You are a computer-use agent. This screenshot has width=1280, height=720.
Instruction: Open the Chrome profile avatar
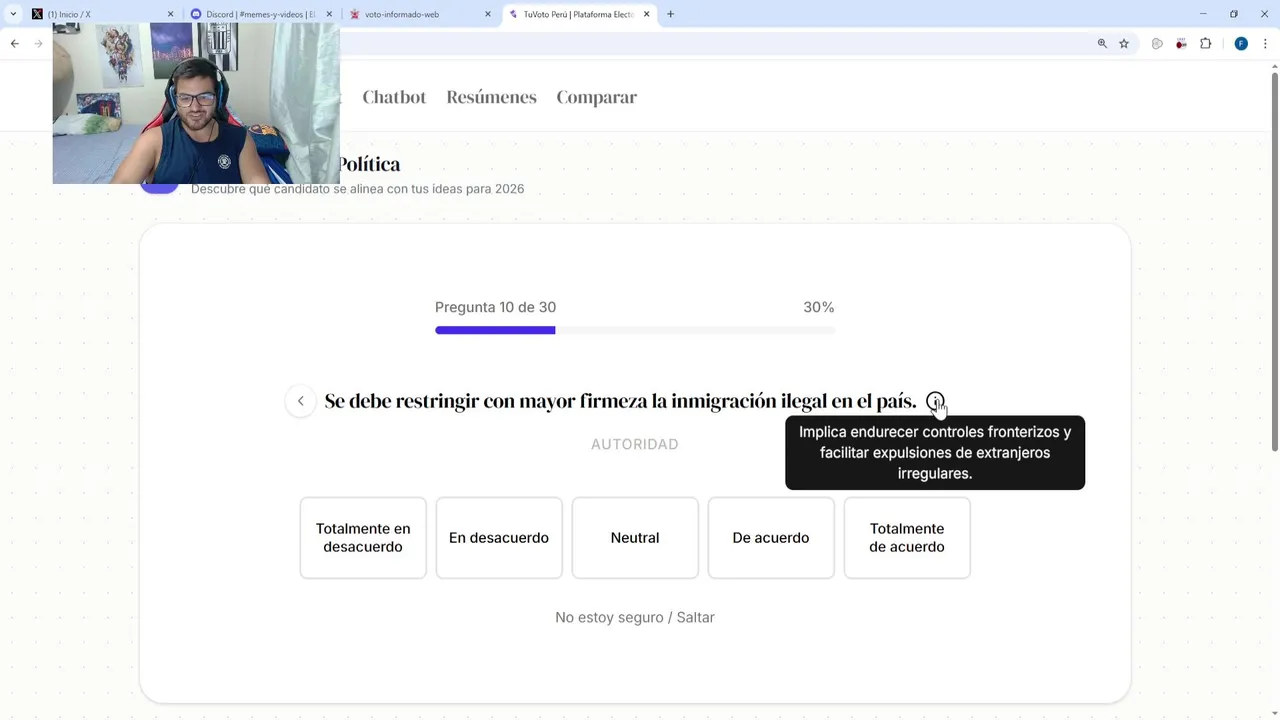[x=1241, y=43]
